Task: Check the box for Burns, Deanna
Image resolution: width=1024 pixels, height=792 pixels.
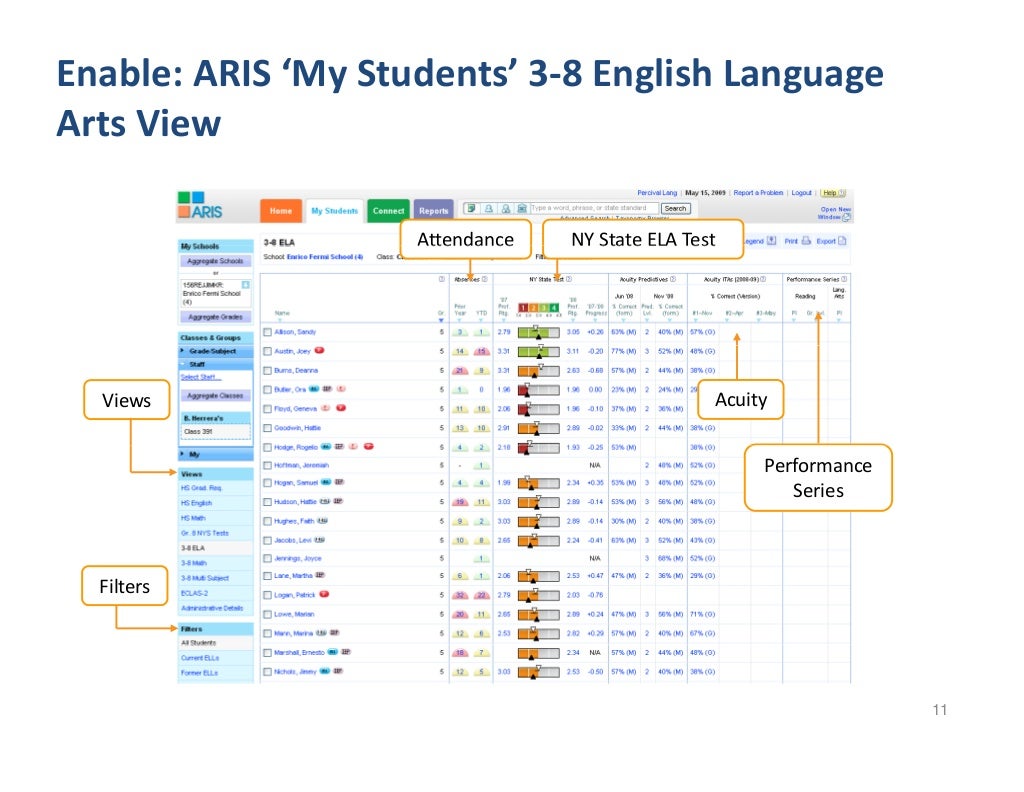Action: pyautogui.click(x=267, y=370)
